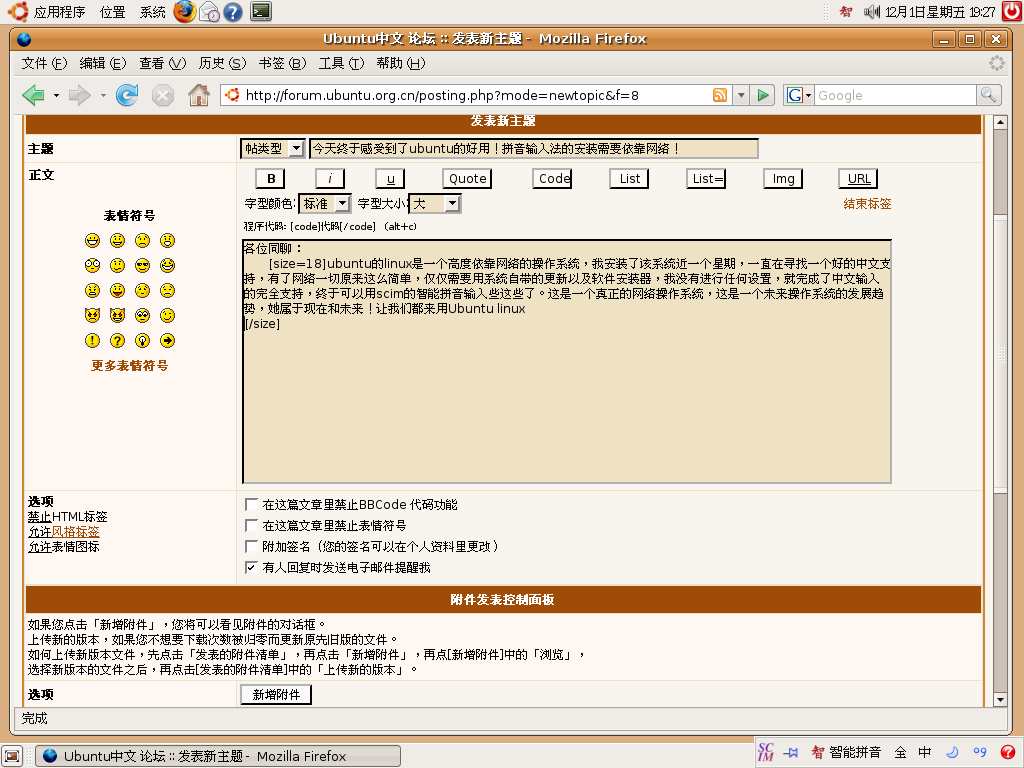The width and height of the screenshot is (1024, 768).
Task: Click the bold B formatting button
Action: [x=271, y=178]
